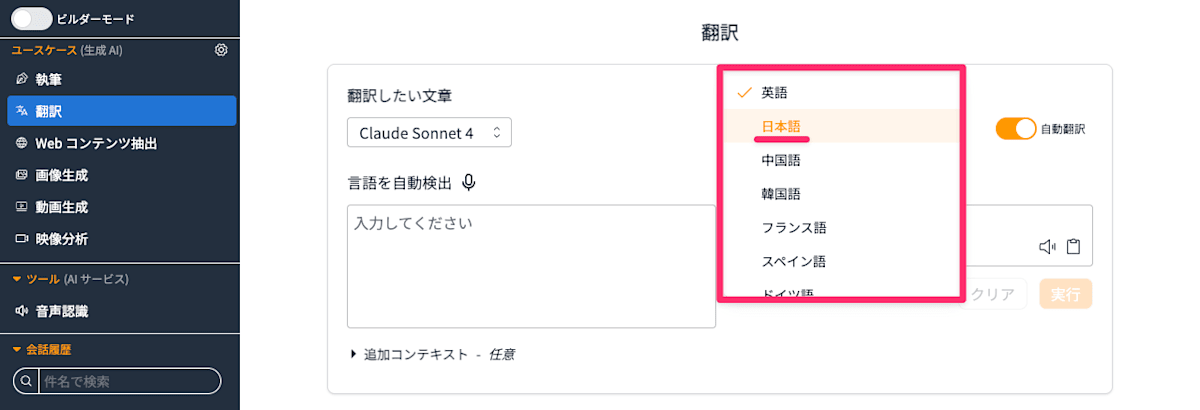1200x410 pixels.
Task: Toggle ビルダーモード switch
Action: click(31, 18)
